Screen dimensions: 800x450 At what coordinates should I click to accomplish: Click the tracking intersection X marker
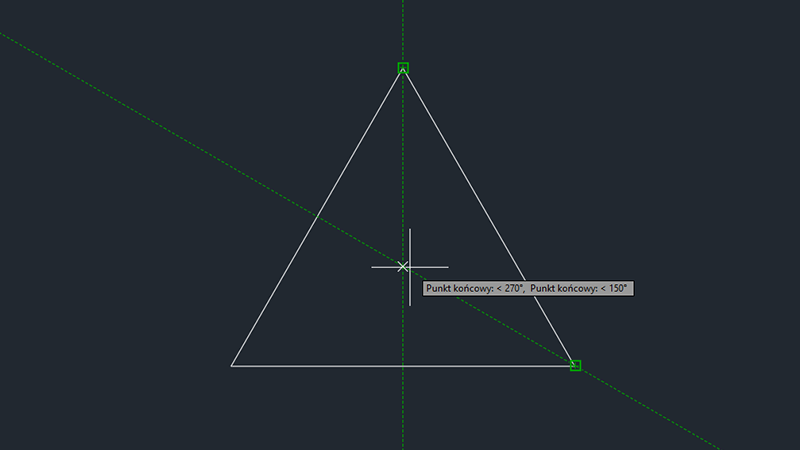coord(403,266)
